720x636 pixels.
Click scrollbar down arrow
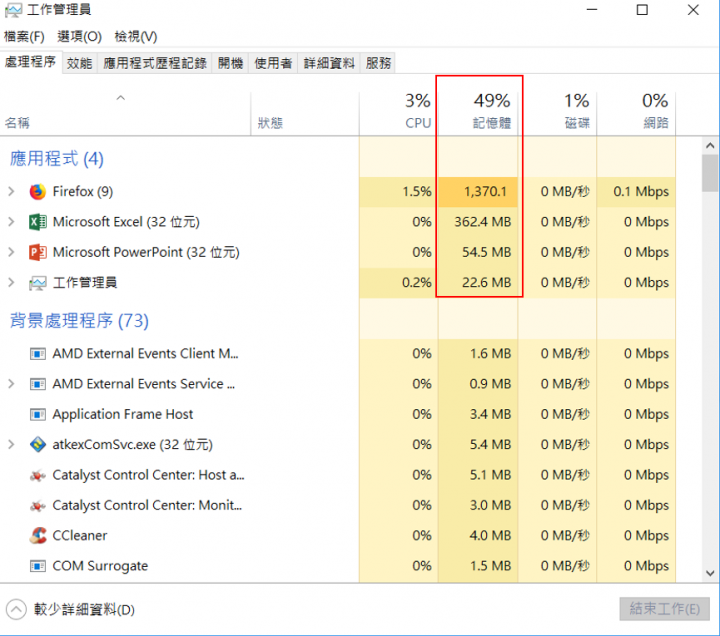pos(710,573)
